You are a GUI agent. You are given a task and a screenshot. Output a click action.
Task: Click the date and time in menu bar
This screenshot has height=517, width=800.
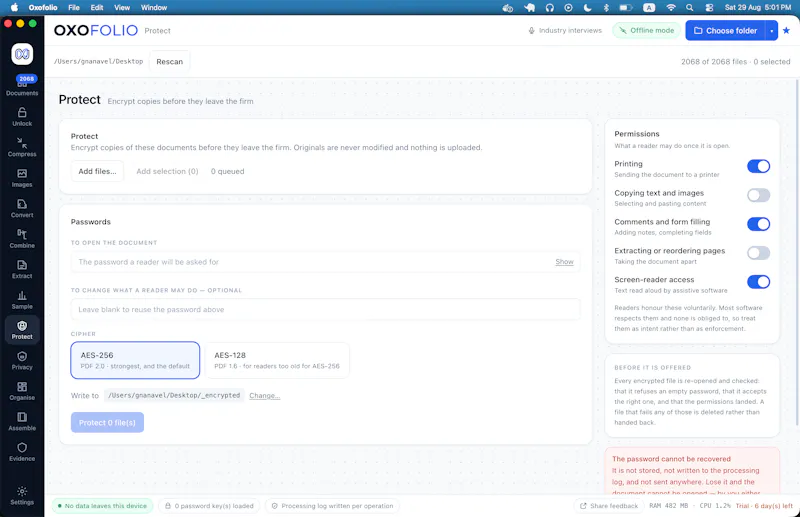(x=758, y=8)
